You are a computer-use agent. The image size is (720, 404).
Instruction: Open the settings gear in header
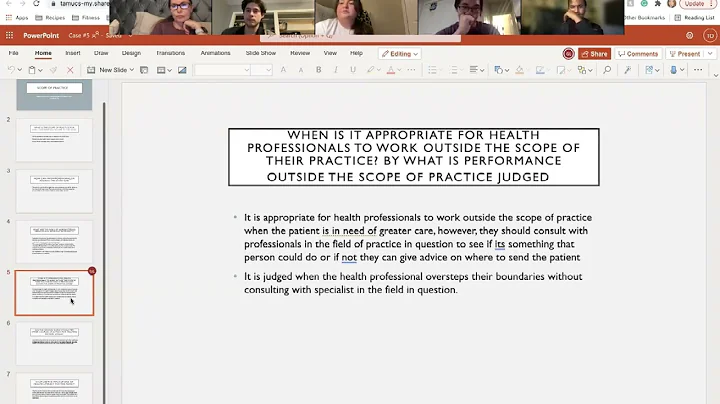pos(689,35)
